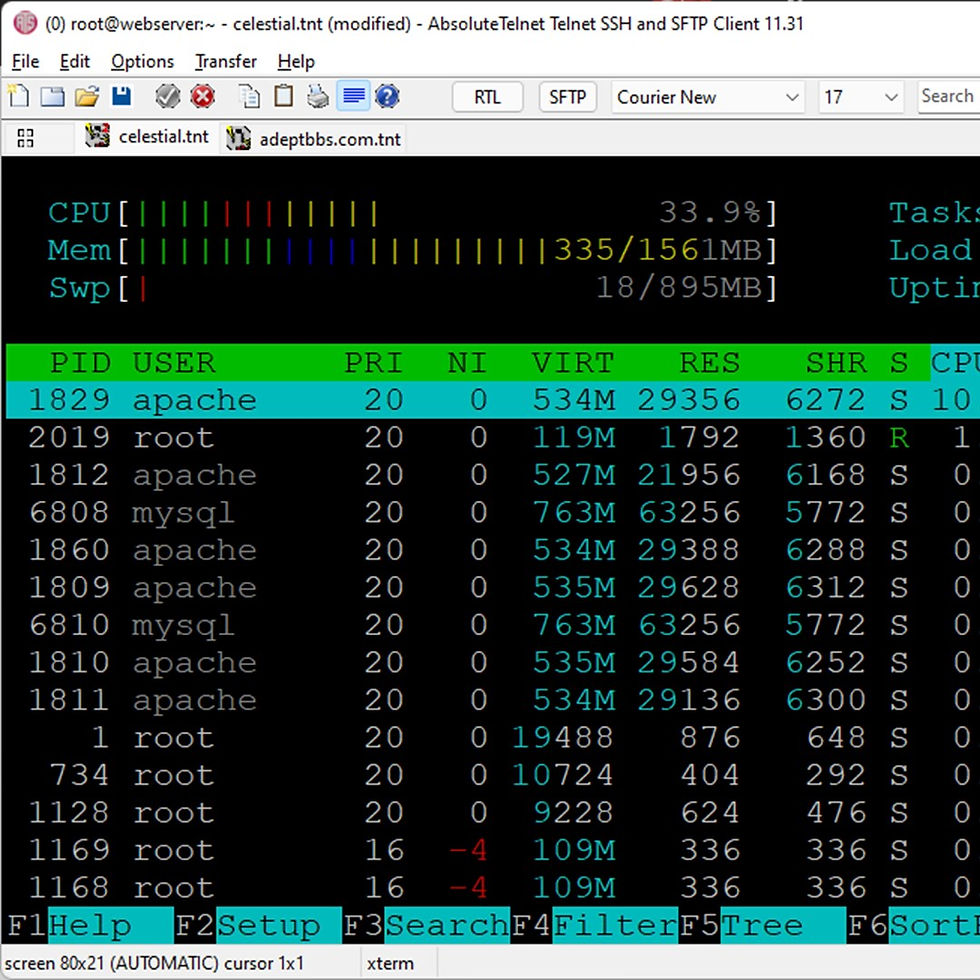The height and width of the screenshot is (980, 980).
Task: Select process row with PID 1812
Action: tap(493, 475)
